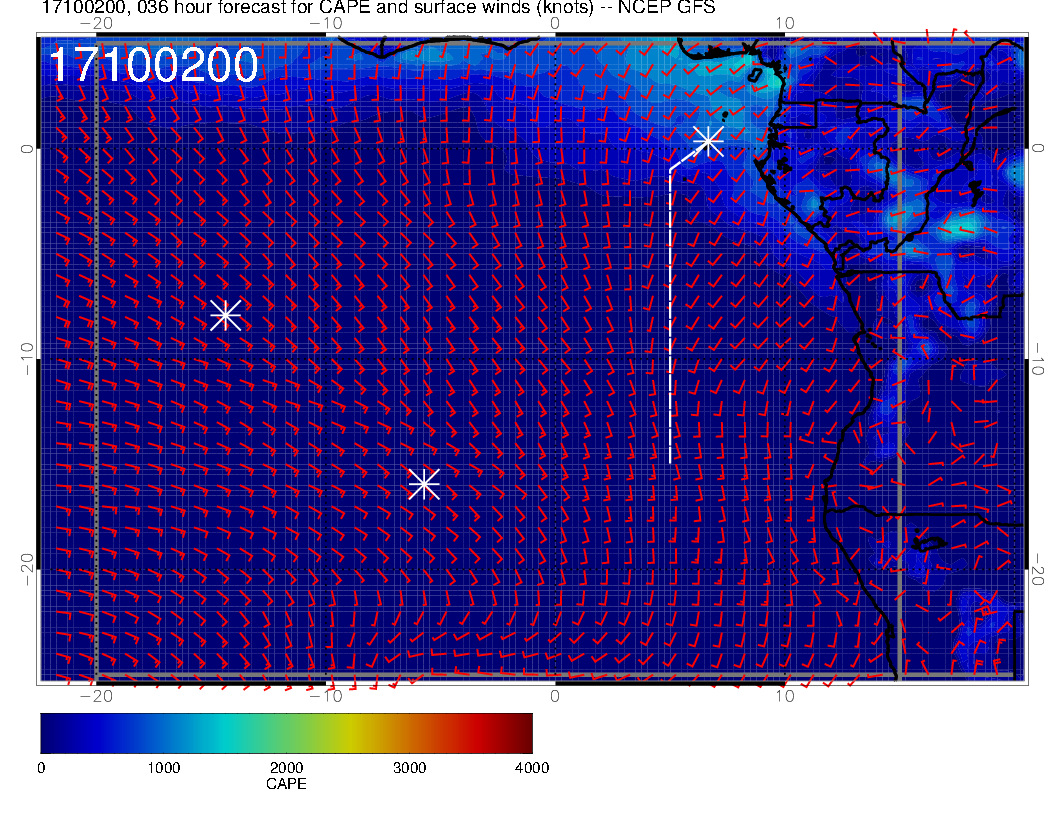The image size is (1056, 816).
Task: Click the 1000 tick label on colorbar
Action: (x=163, y=768)
